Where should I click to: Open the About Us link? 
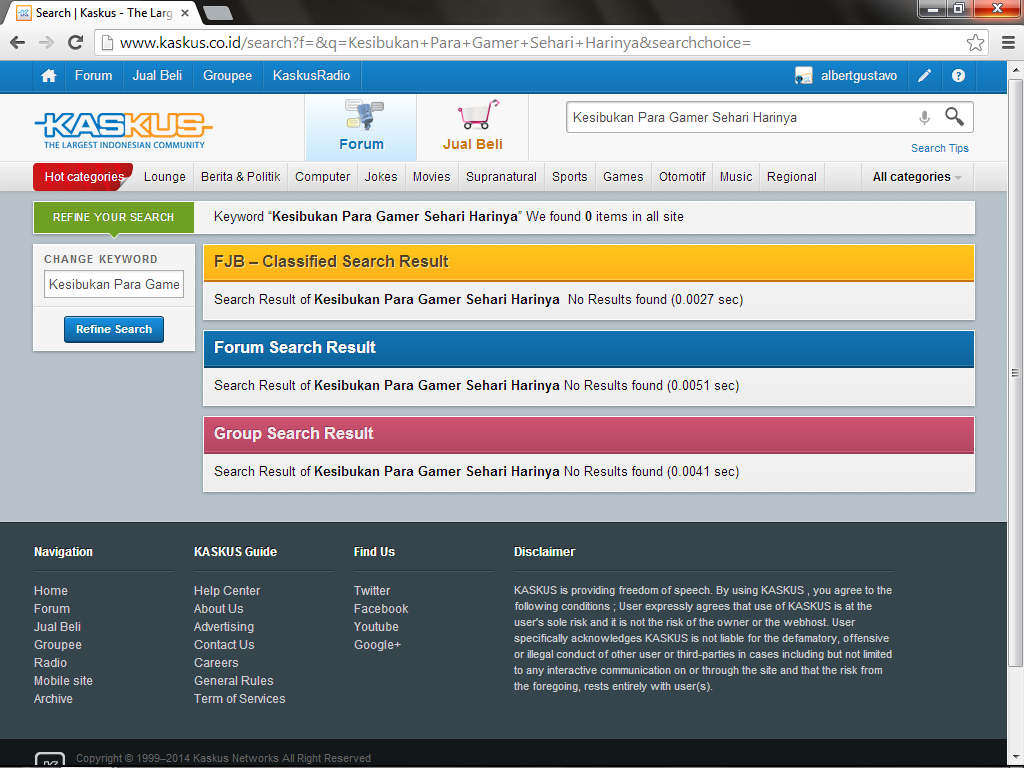[x=218, y=609]
